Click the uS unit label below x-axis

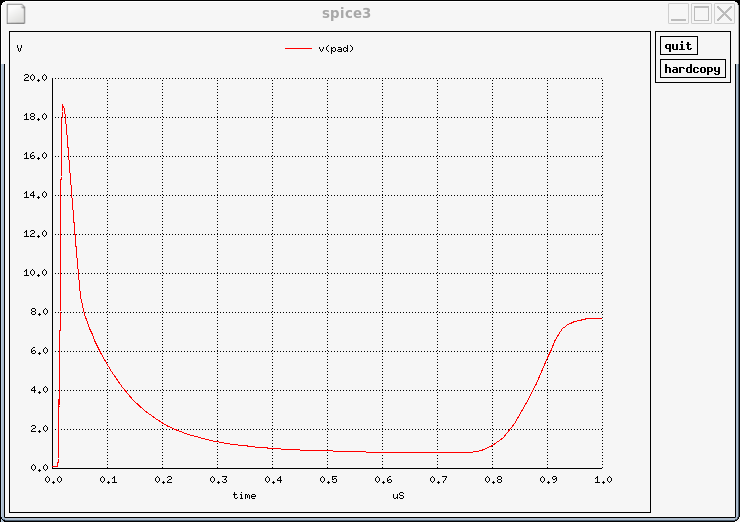(398, 495)
